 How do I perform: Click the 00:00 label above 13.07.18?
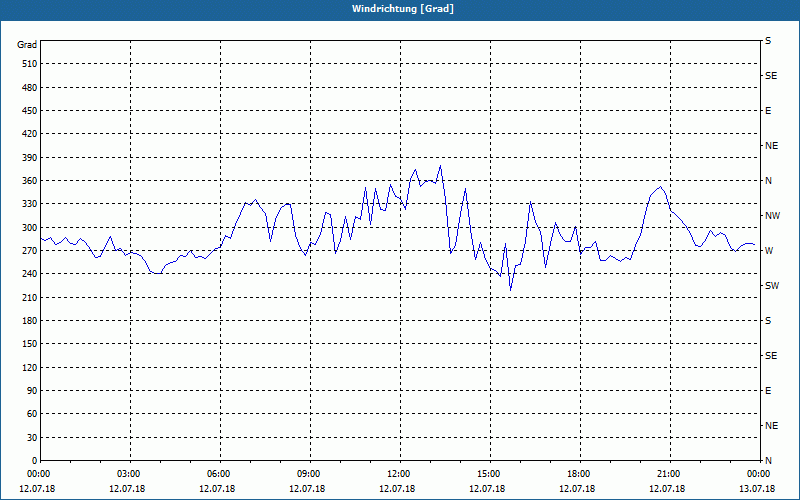758,474
